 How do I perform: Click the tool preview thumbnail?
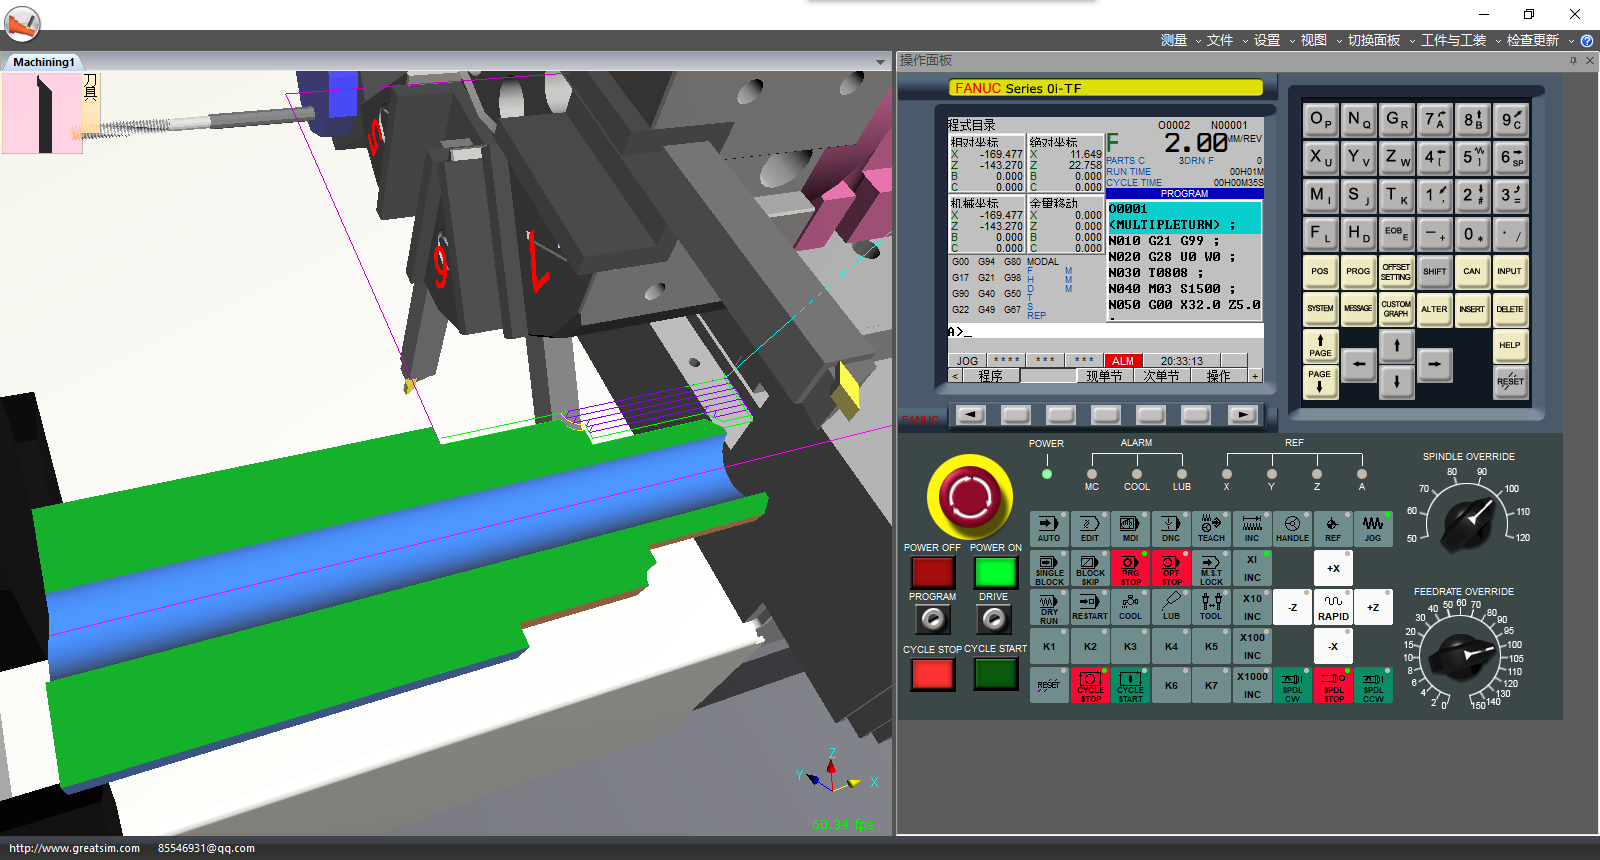(x=42, y=113)
